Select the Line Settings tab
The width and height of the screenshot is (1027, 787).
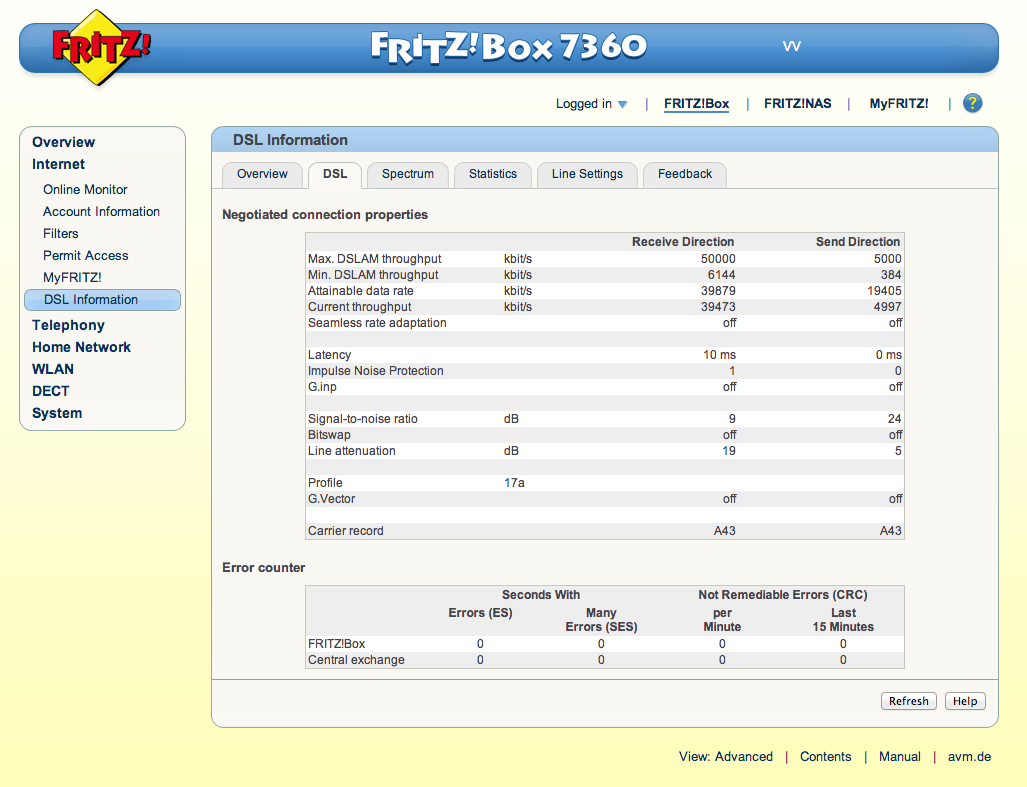coord(587,174)
